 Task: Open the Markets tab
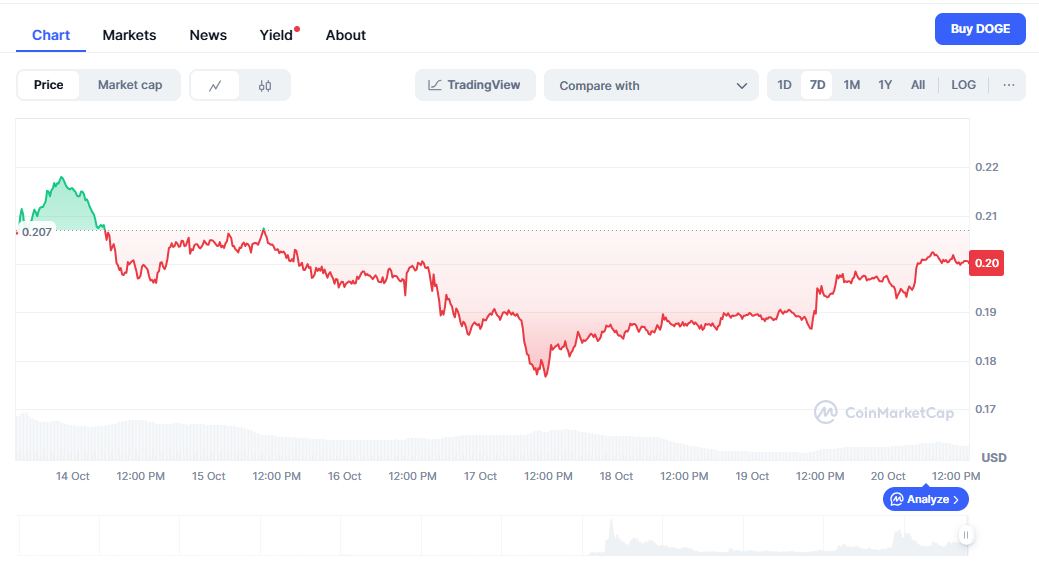click(129, 35)
